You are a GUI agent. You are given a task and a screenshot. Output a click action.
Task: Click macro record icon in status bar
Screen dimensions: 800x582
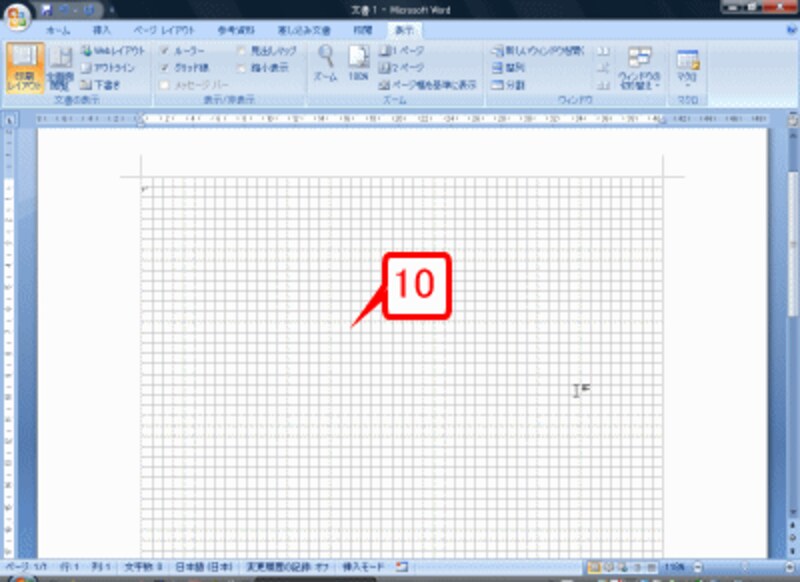click(402, 567)
